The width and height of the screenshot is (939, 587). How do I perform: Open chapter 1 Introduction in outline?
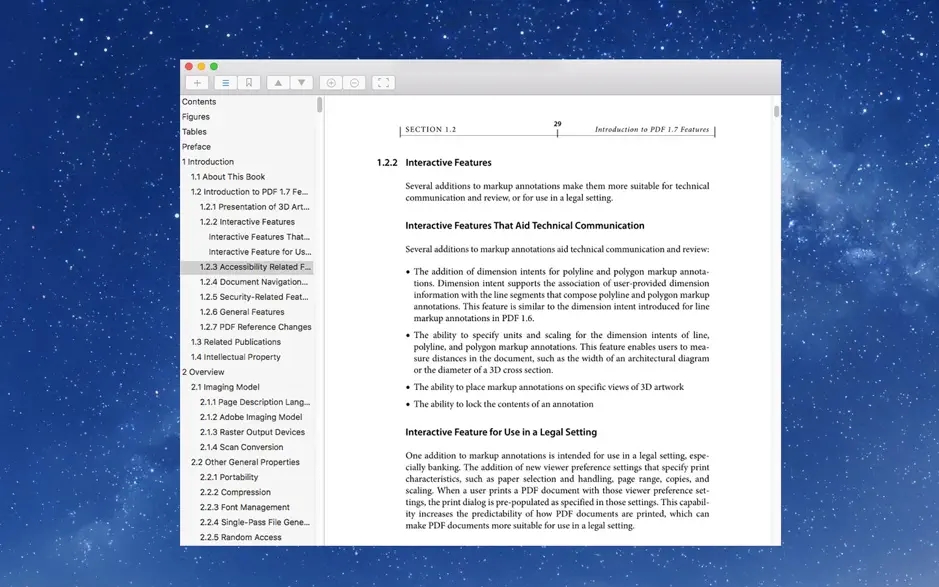tap(208, 162)
